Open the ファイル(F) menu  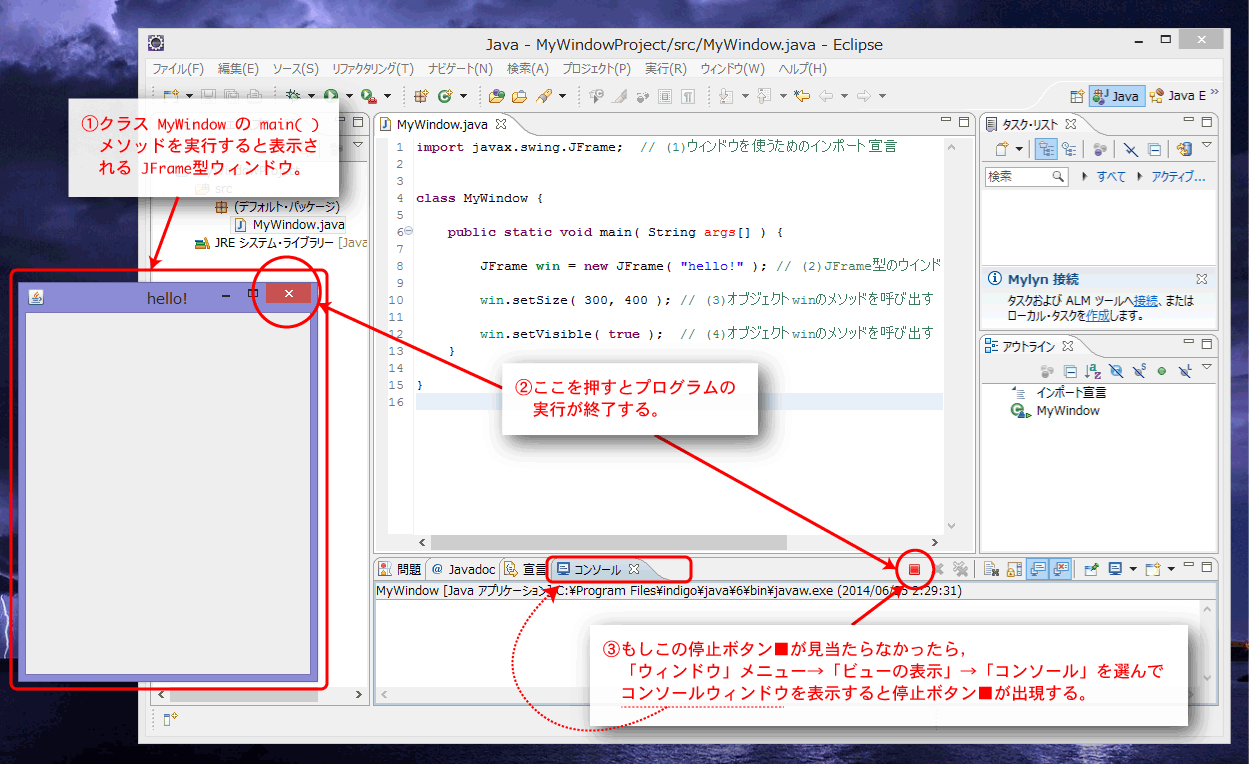pos(178,69)
